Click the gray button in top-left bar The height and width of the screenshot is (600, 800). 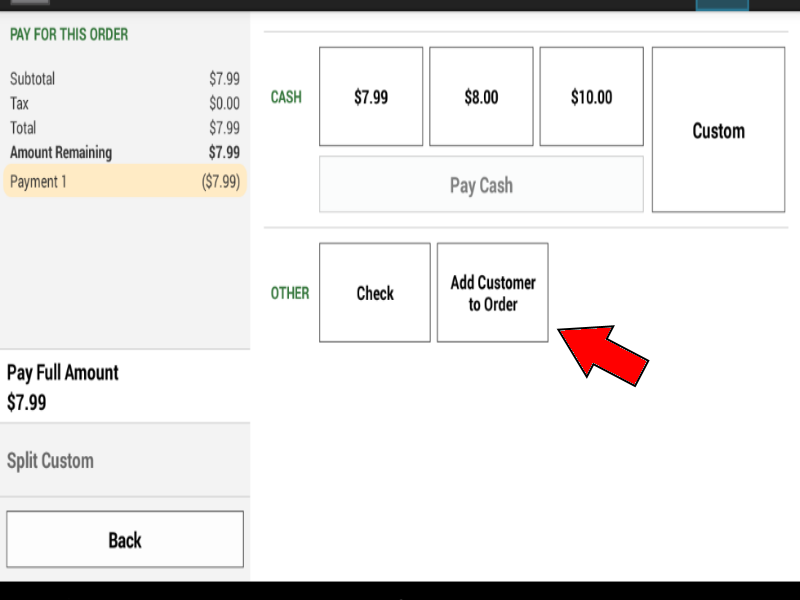click(x=30, y=2)
